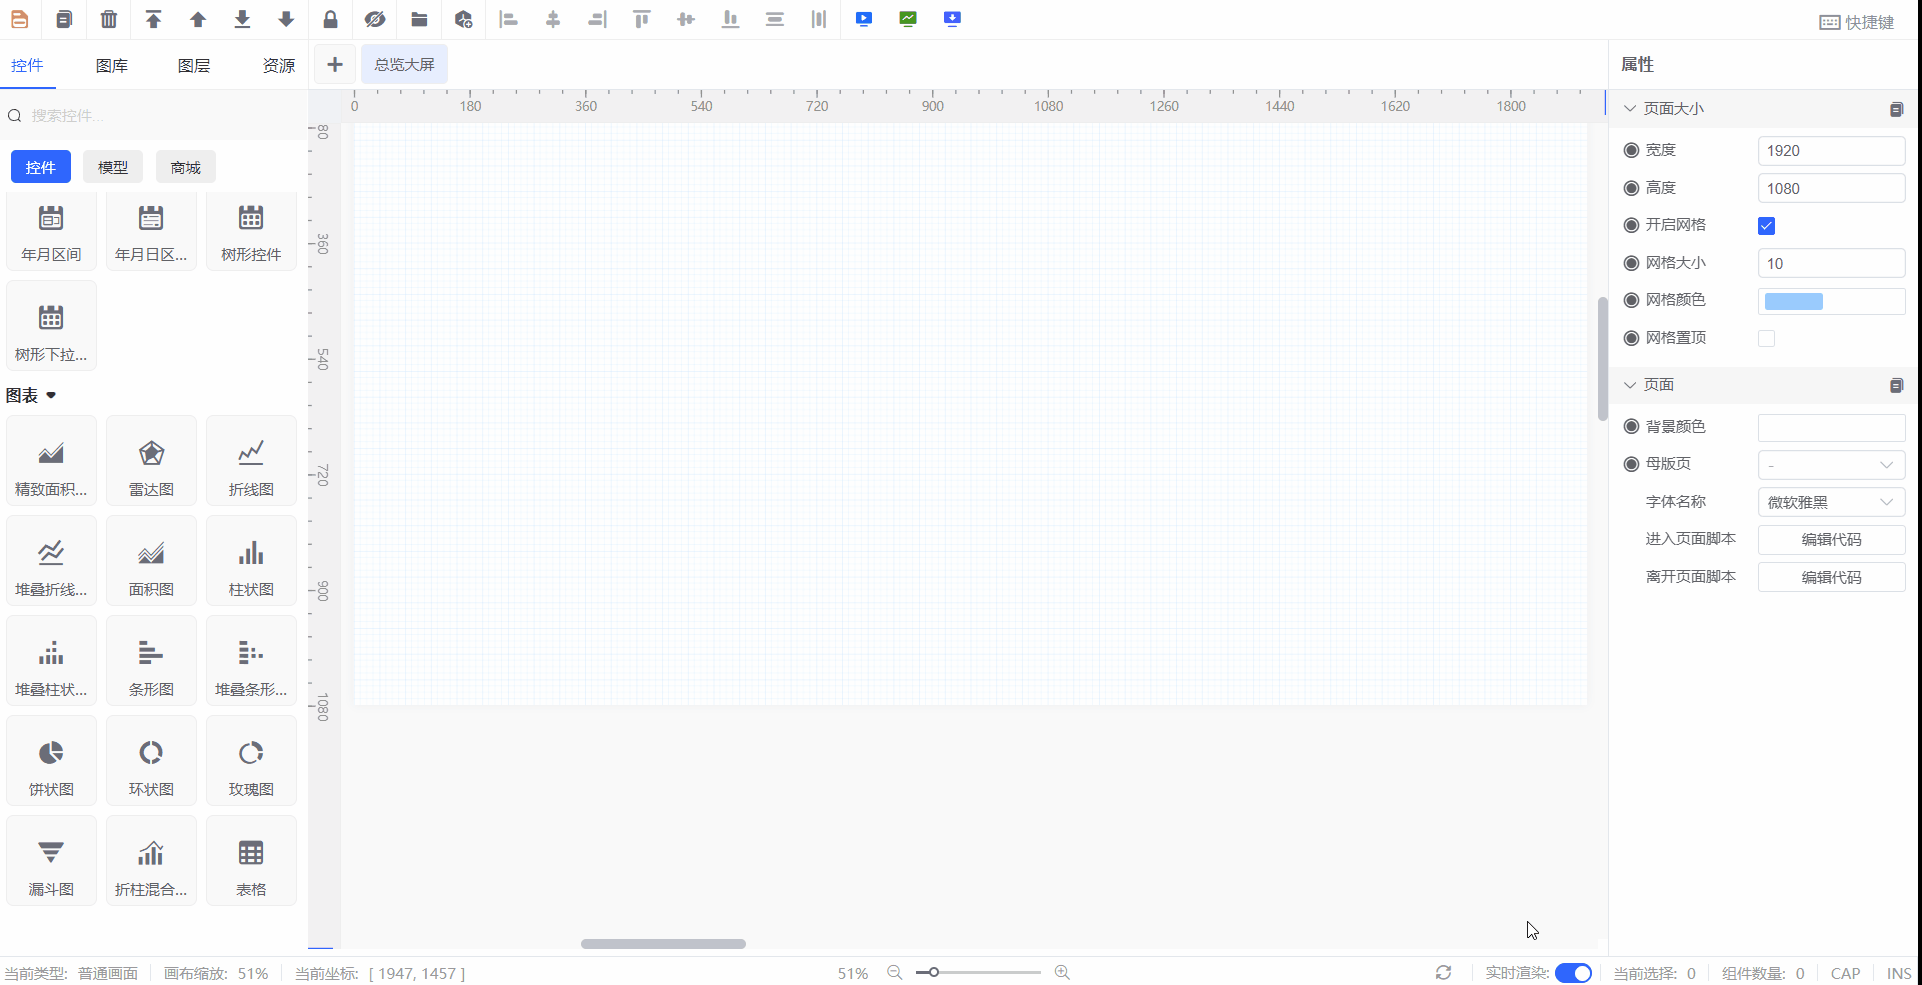Click the hexagon add-component icon
Screen dimensions: 1922x985
click(463, 19)
